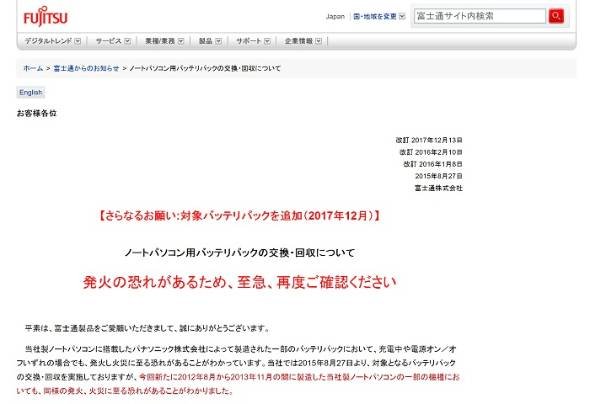
Task: Click the Fujitsu logo
Action: click(46, 17)
